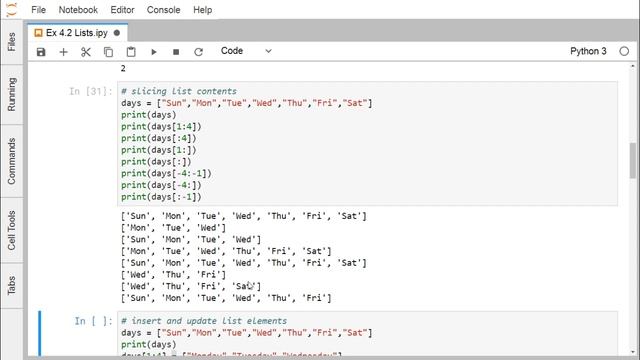Click the scrollbar up arrow
The image size is (640, 360).
click(633, 66)
